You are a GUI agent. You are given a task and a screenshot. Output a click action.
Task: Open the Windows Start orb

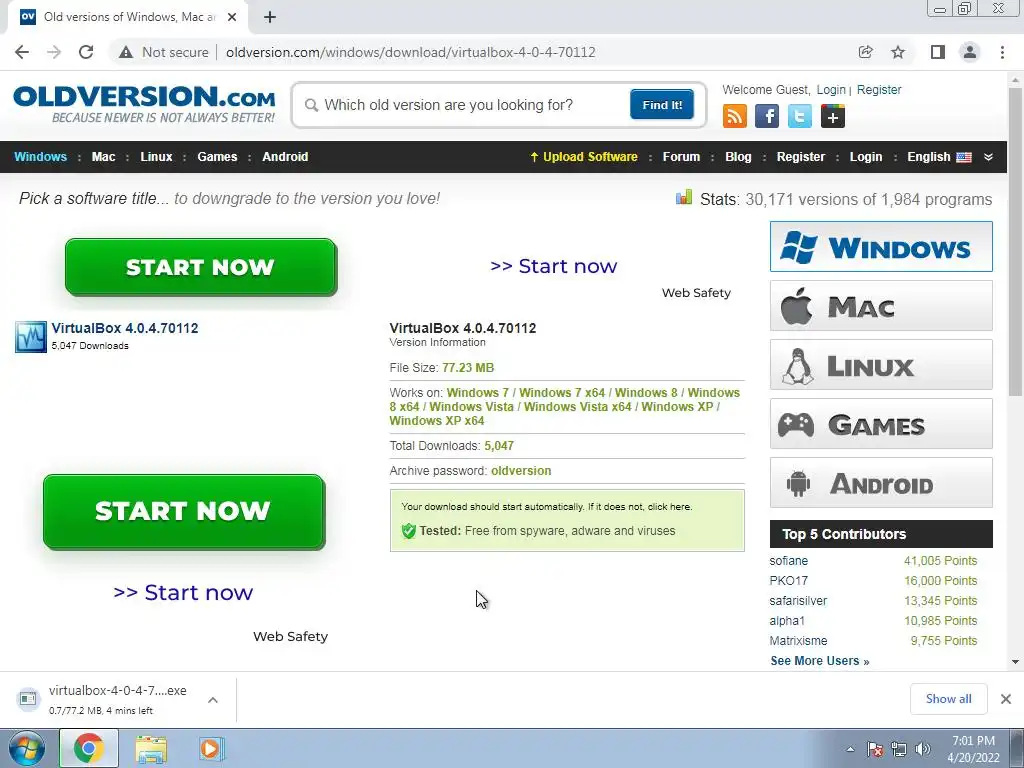point(26,748)
